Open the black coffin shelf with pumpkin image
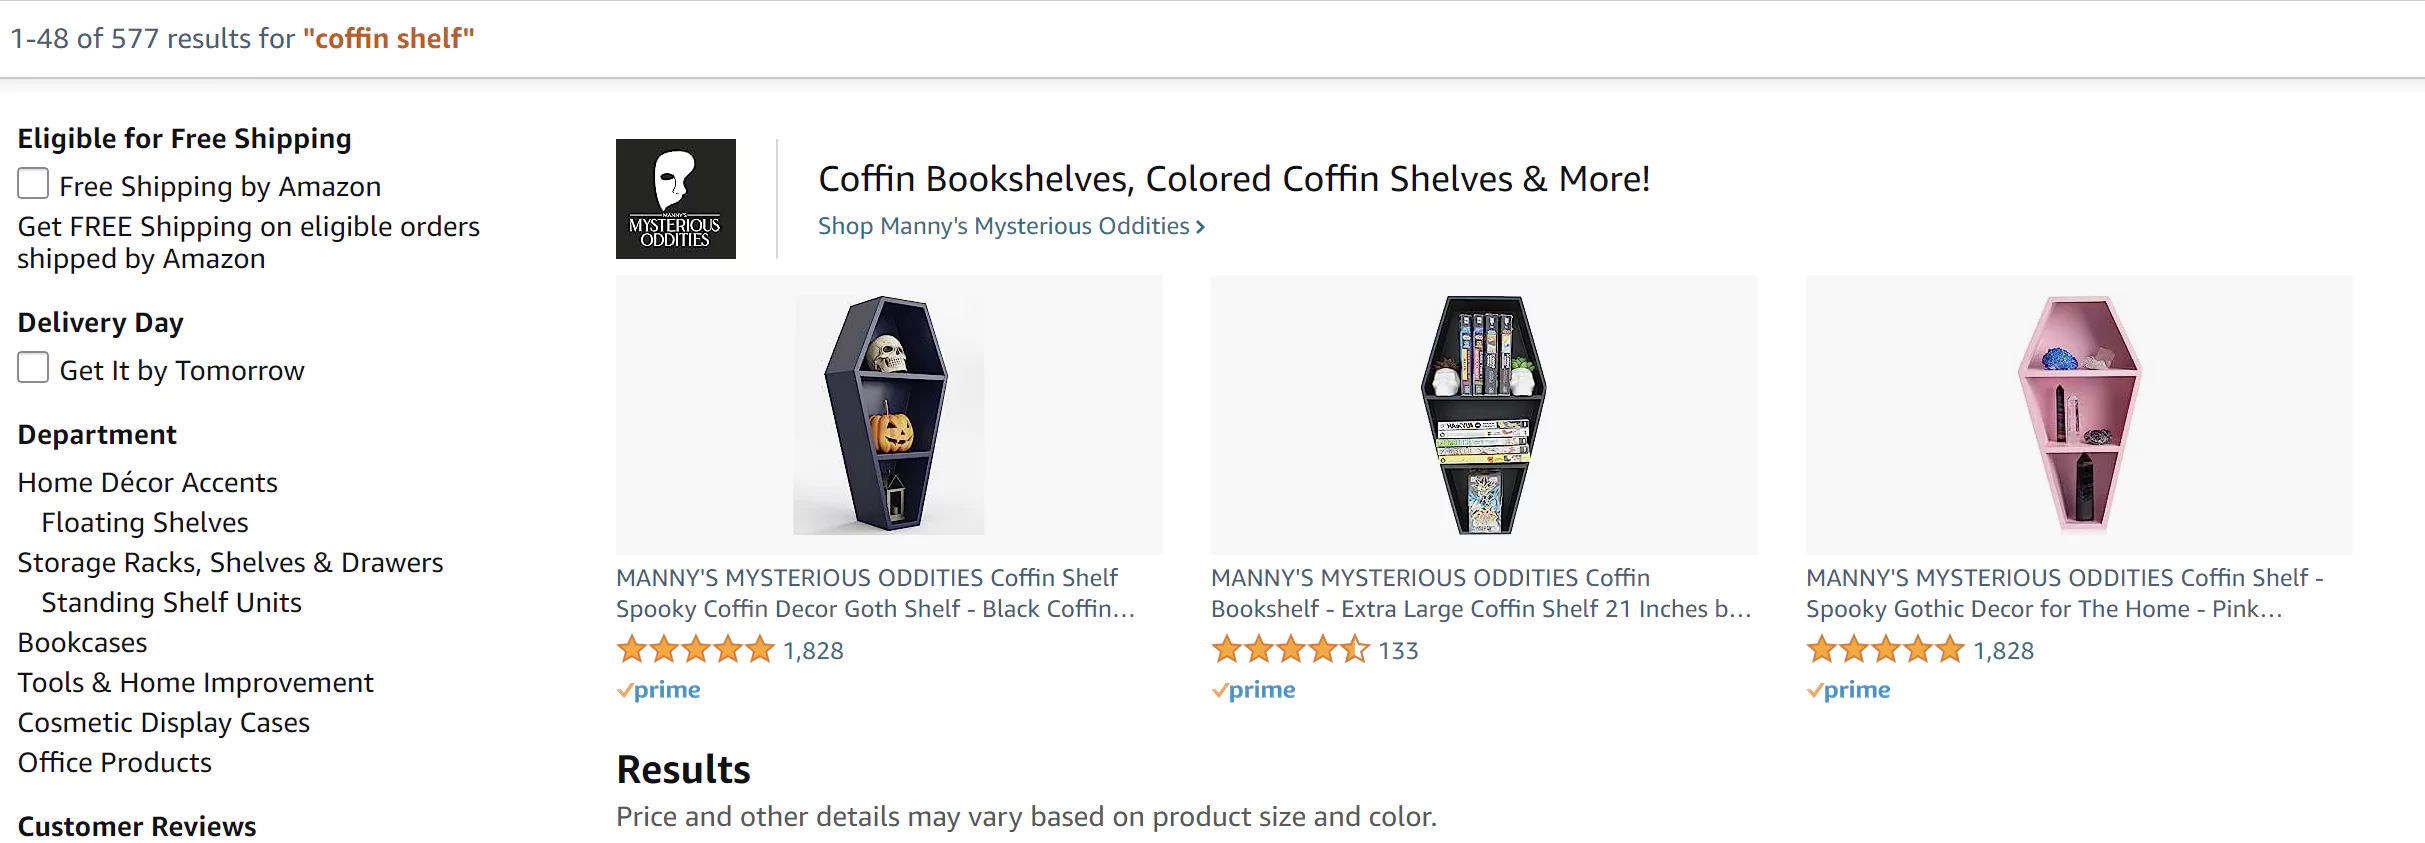Viewport: 2425px width, 843px height. tap(888, 414)
